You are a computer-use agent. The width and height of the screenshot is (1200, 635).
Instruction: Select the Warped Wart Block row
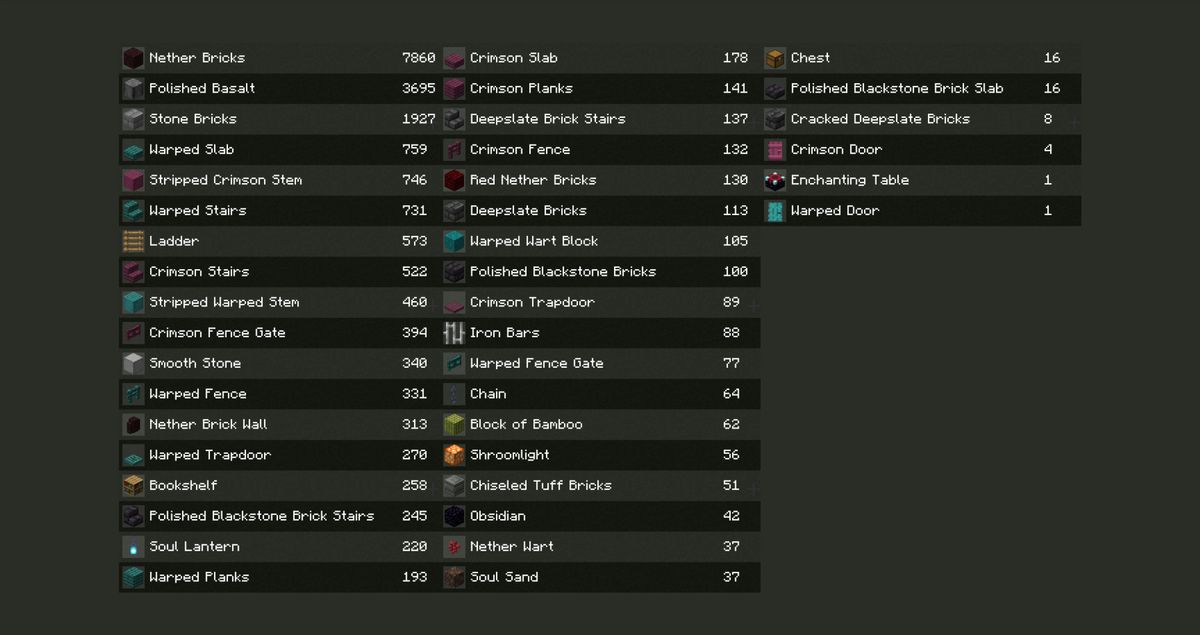point(600,241)
